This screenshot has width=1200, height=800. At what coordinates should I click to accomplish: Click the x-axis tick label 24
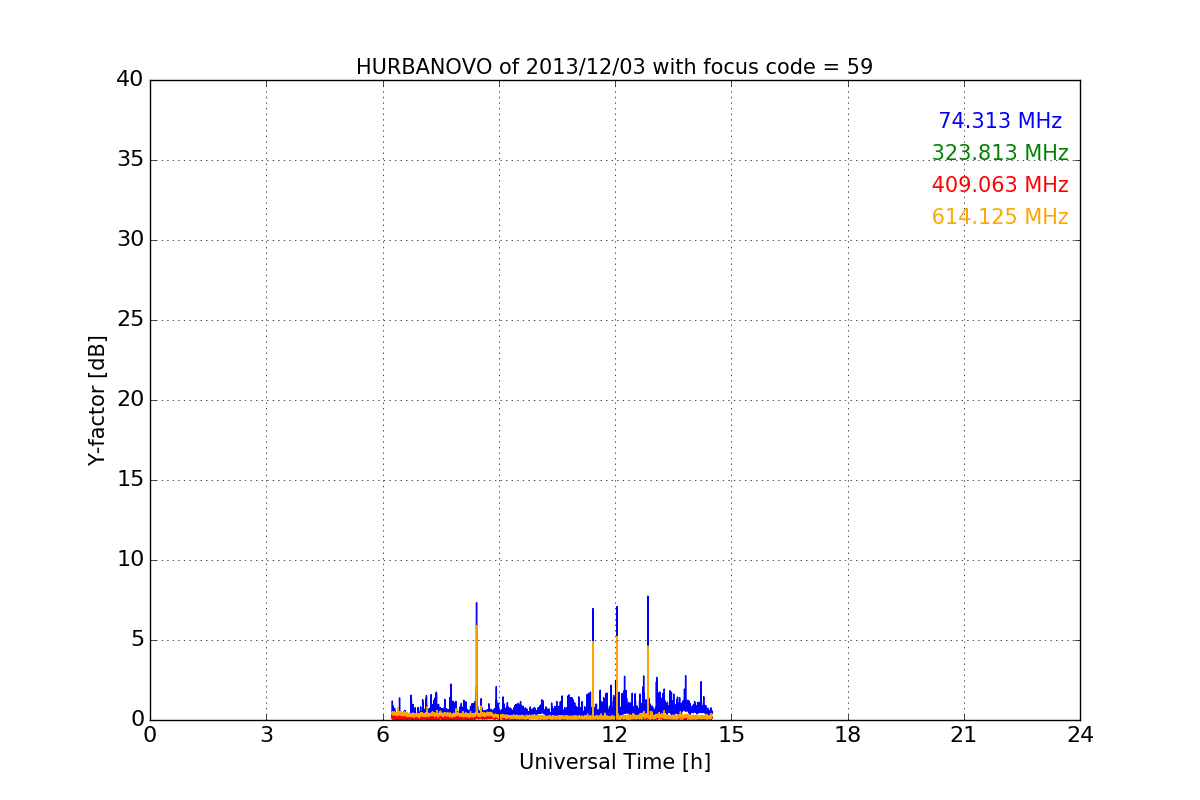tap(1080, 735)
